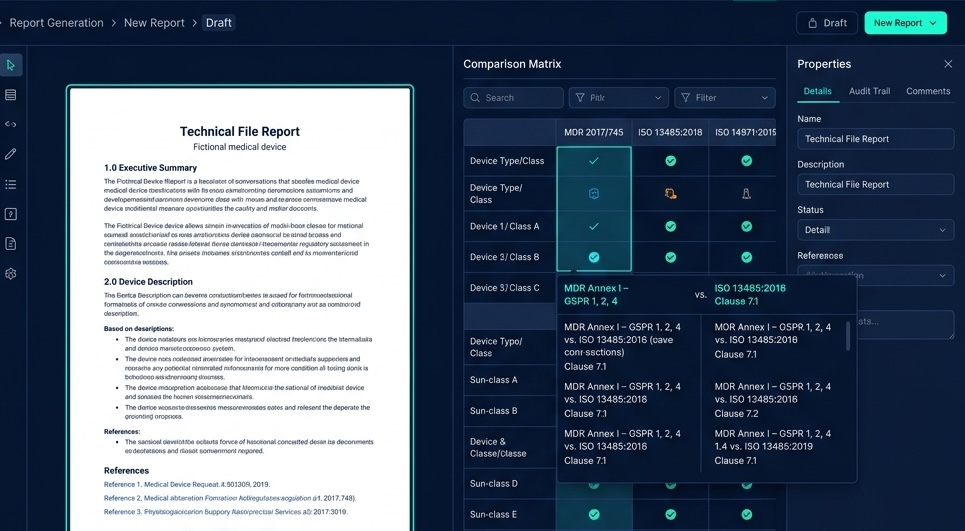
Task: Expand the New Report button chevron
Action: [x=933, y=23]
